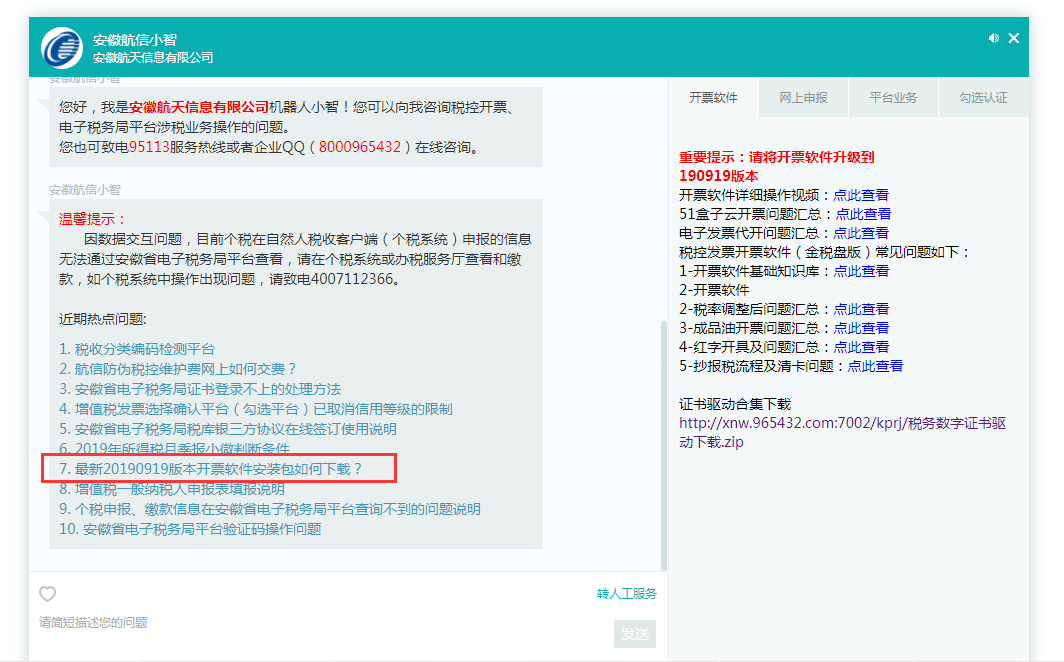1064x662 pixels.
Task: Click the 温馨提示 heading
Action: point(93,219)
